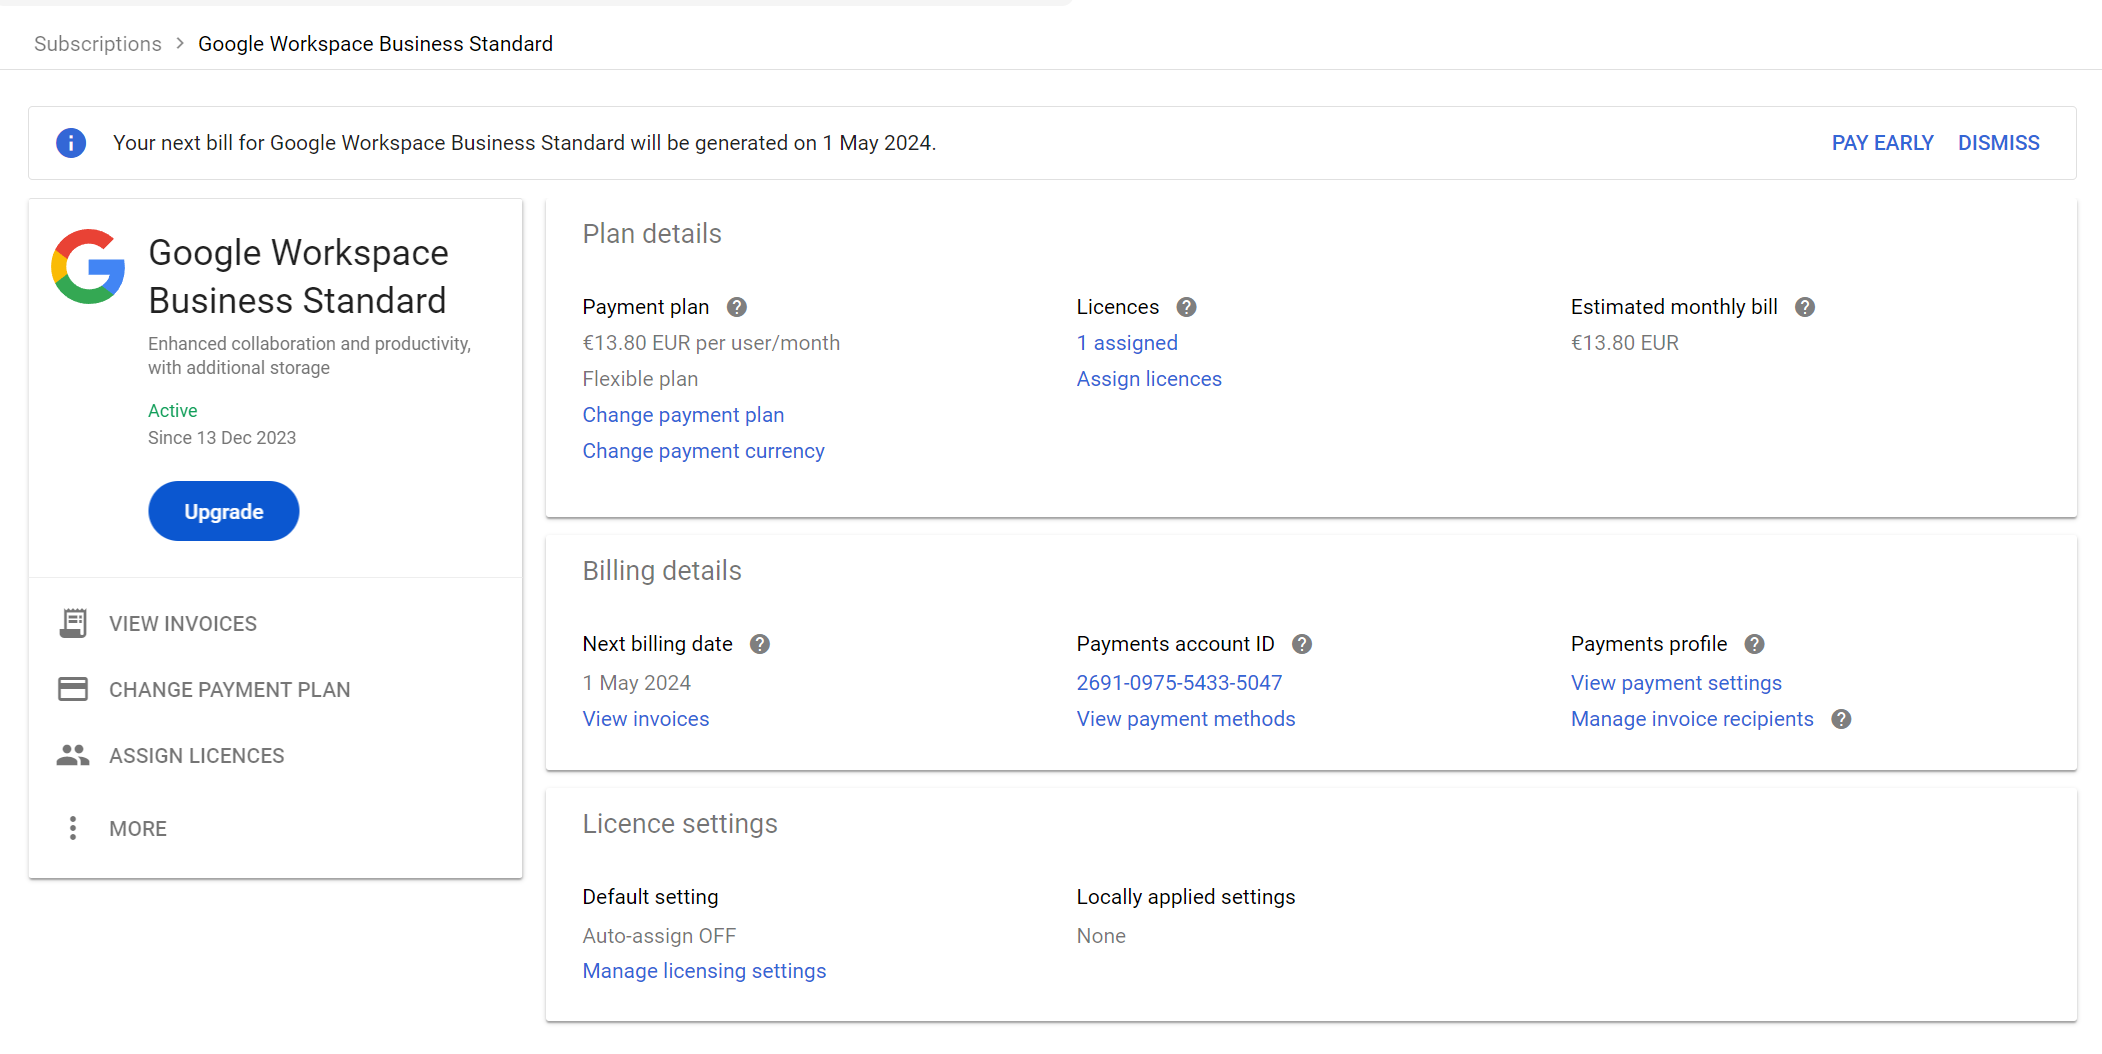Click help icon next to Payments account ID
The height and width of the screenshot is (1054, 2102).
[x=1302, y=644]
